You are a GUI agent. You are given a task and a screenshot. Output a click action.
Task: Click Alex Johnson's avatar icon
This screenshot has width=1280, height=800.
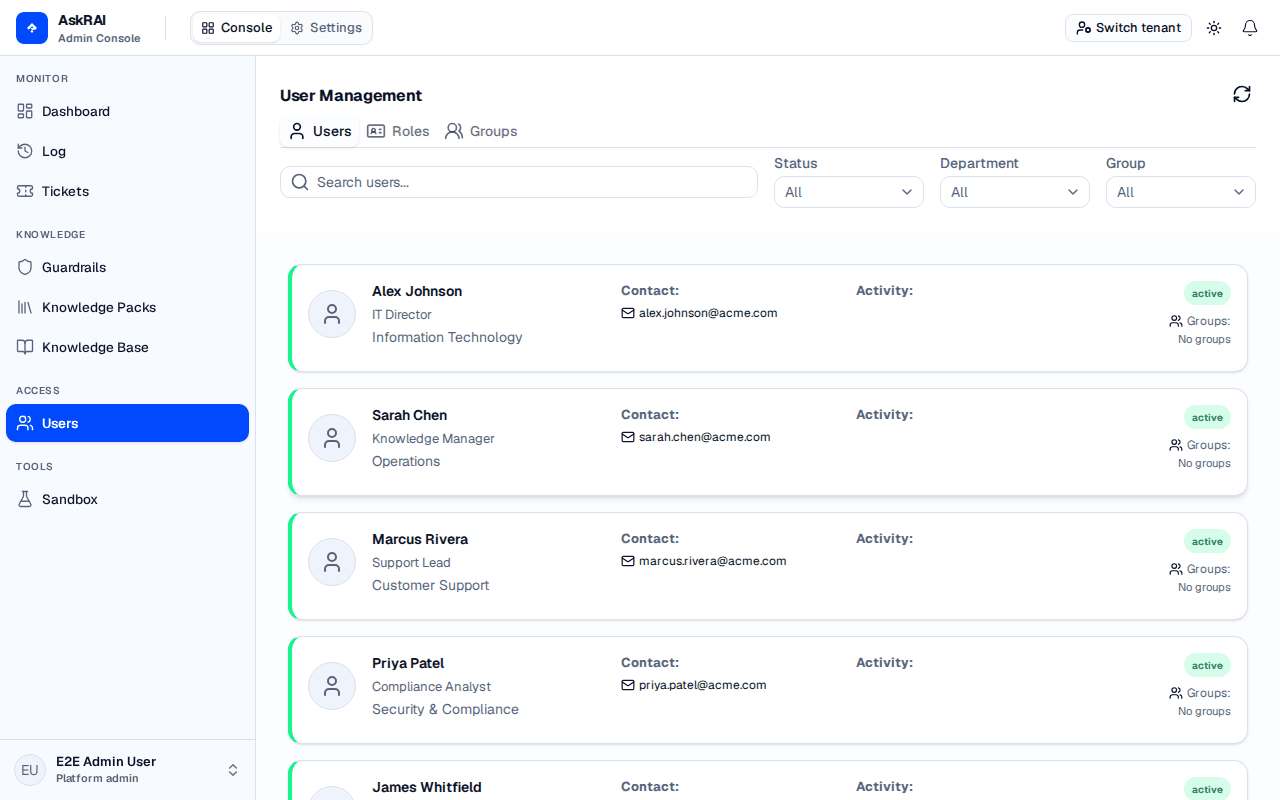[332, 314]
